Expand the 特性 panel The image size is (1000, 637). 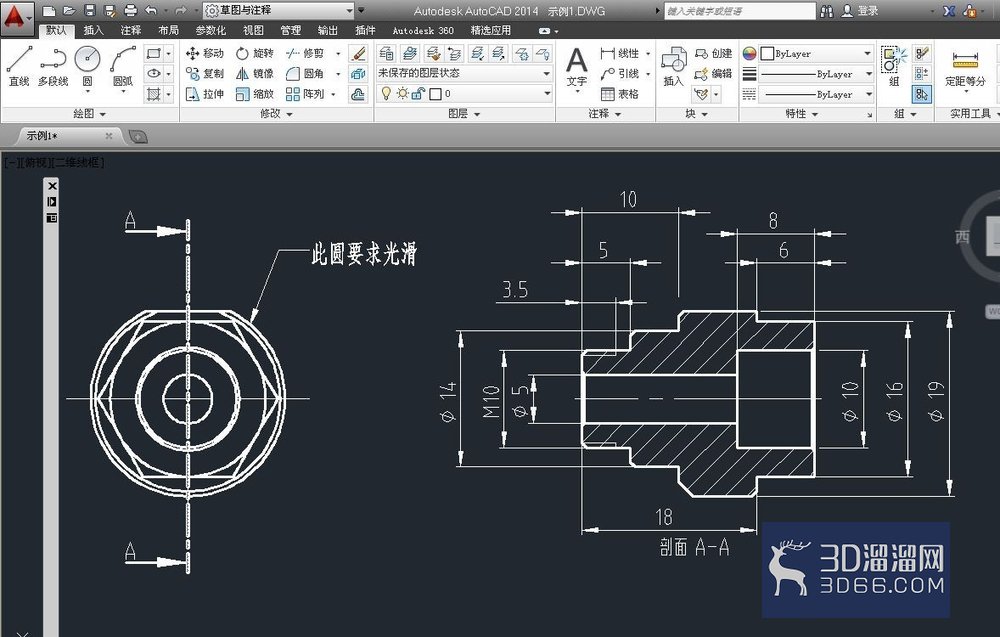coord(801,113)
